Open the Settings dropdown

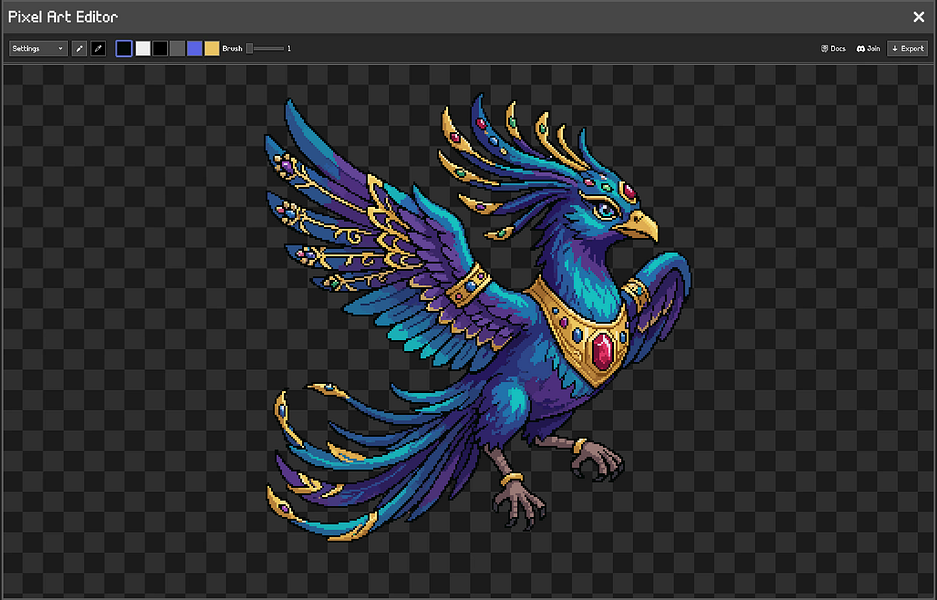[37, 48]
